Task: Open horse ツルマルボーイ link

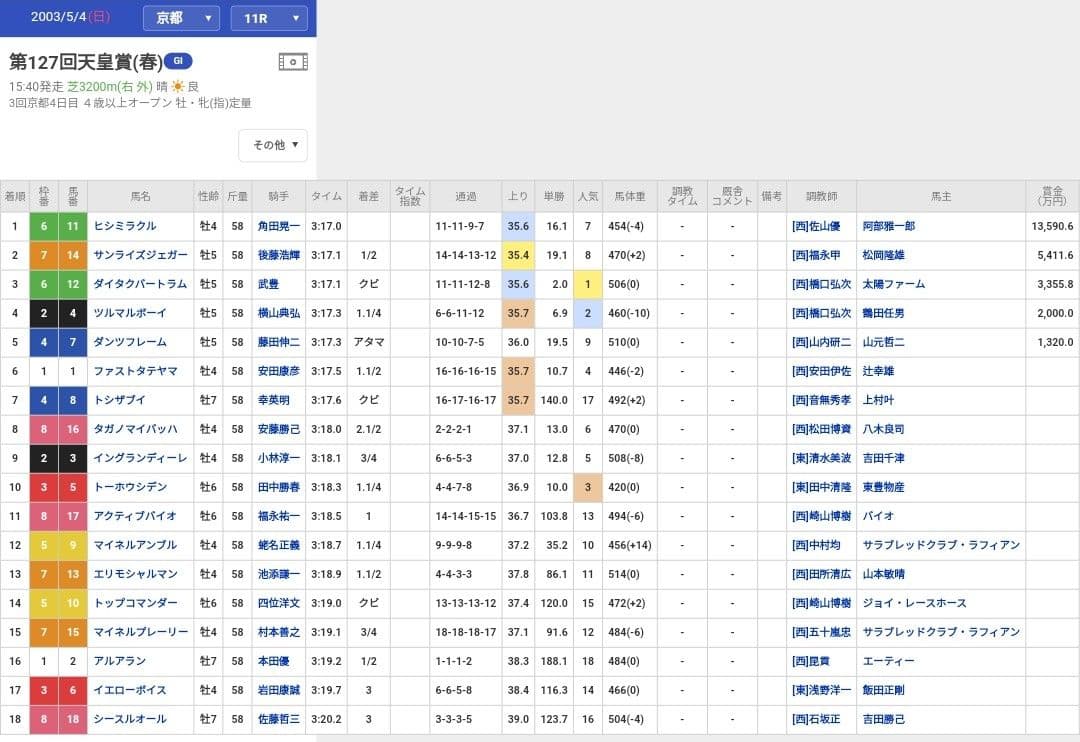Action: [129, 313]
